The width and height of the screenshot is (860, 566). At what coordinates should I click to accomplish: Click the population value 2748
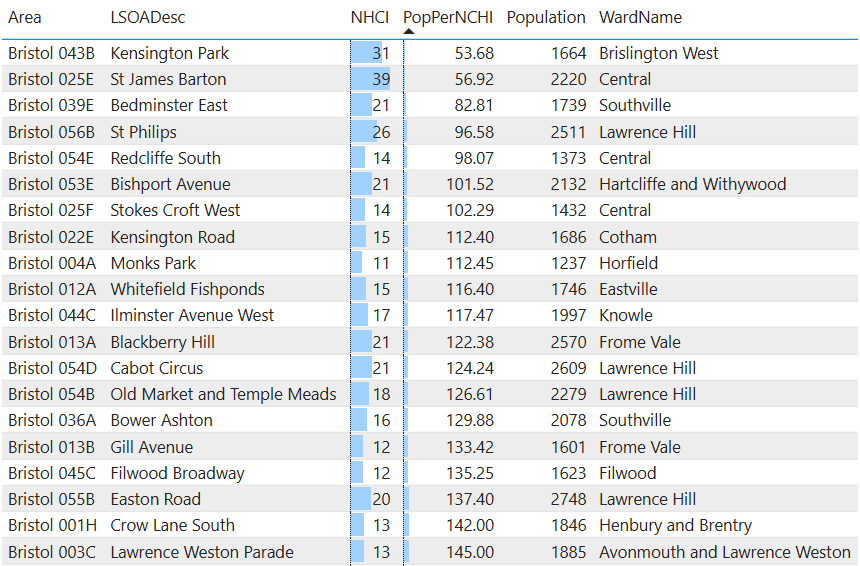tap(568, 499)
